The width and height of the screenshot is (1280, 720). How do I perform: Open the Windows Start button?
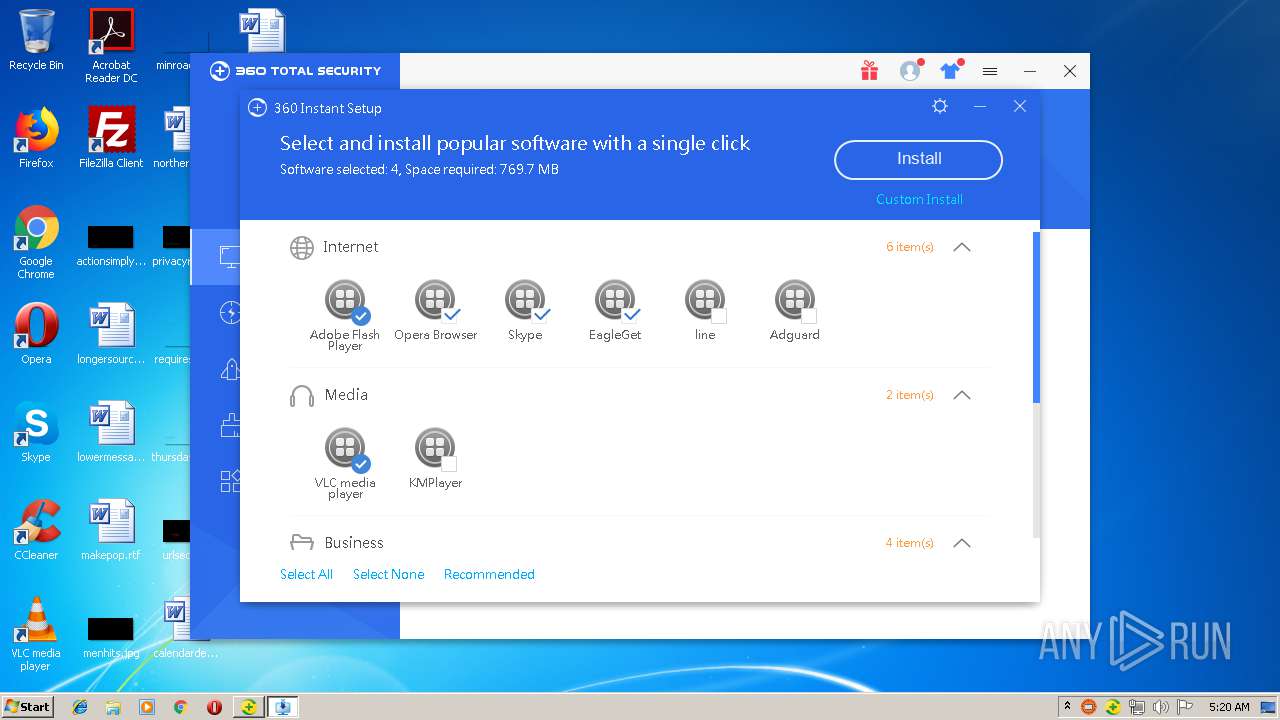point(28,706)
